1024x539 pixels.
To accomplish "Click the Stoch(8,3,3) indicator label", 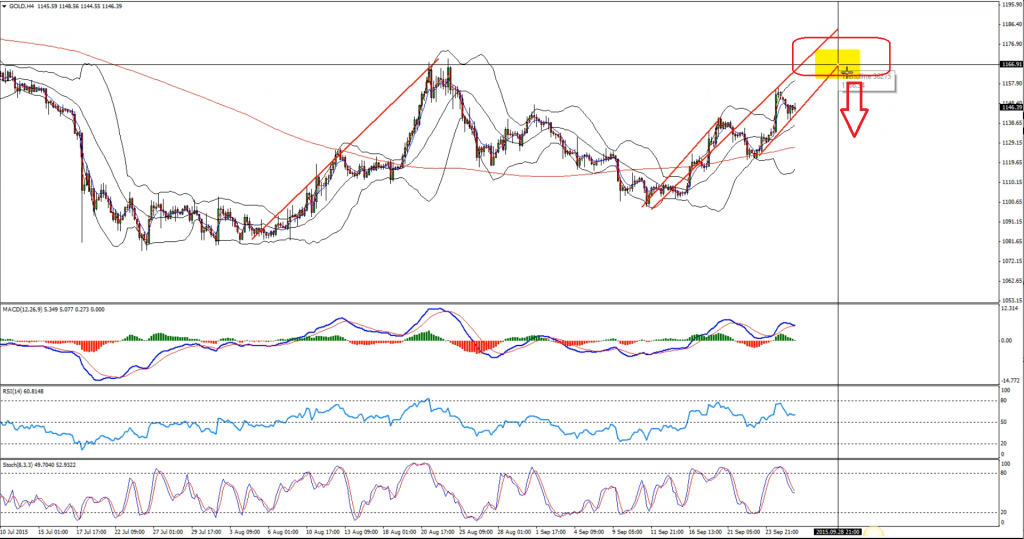I will coord(18,465).
